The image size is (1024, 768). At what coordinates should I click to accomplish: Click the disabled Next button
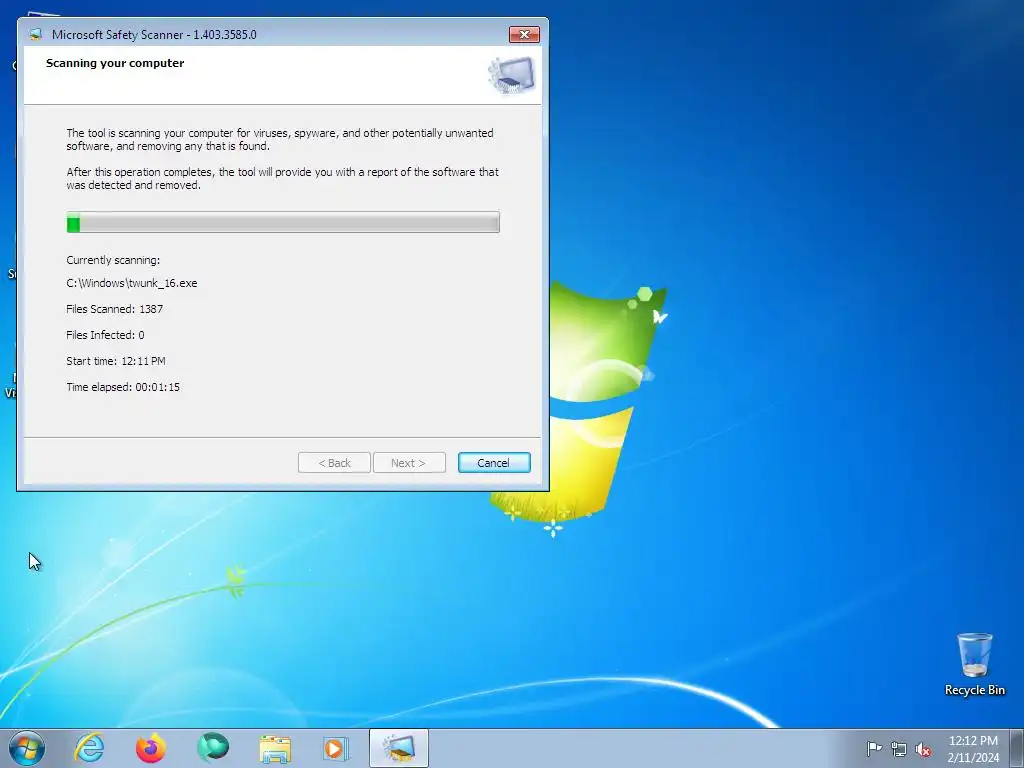(409, 462)
